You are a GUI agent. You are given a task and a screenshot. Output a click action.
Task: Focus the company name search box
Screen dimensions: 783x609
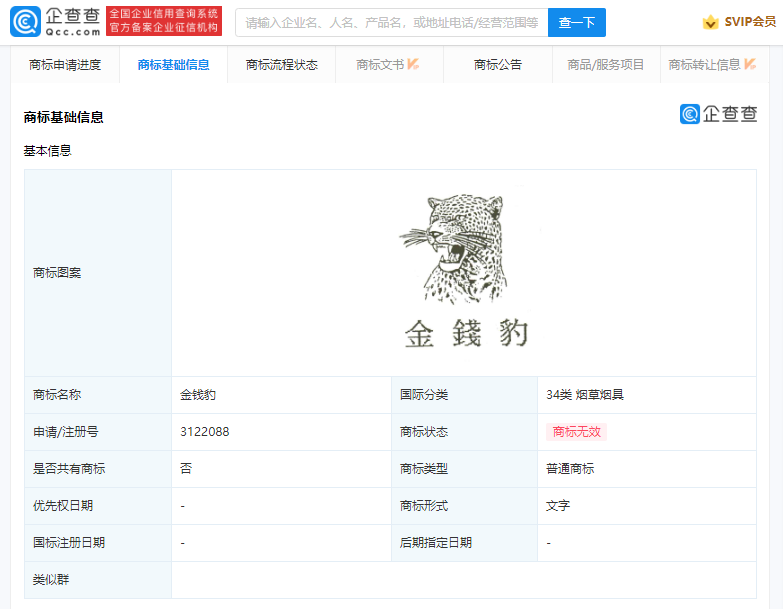tap(392, 22)
